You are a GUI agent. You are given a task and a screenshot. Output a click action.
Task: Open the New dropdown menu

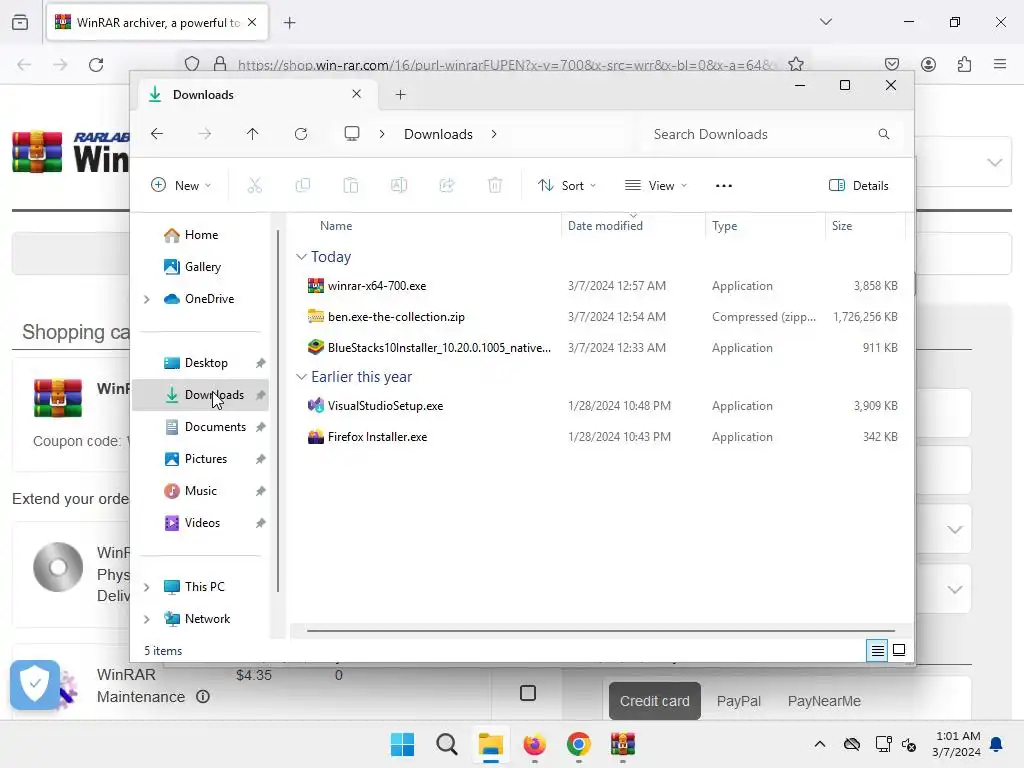tap(181, 185)
